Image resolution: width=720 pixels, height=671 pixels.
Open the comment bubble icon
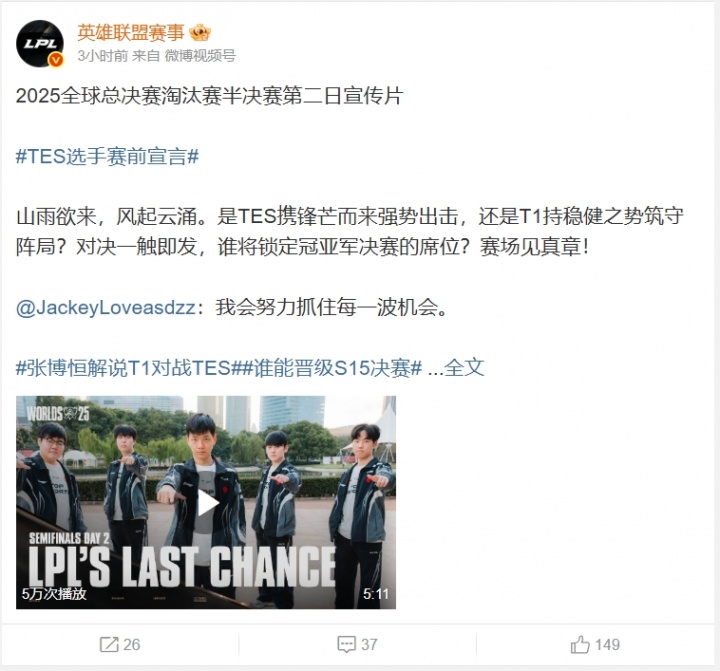pos(346,644)
